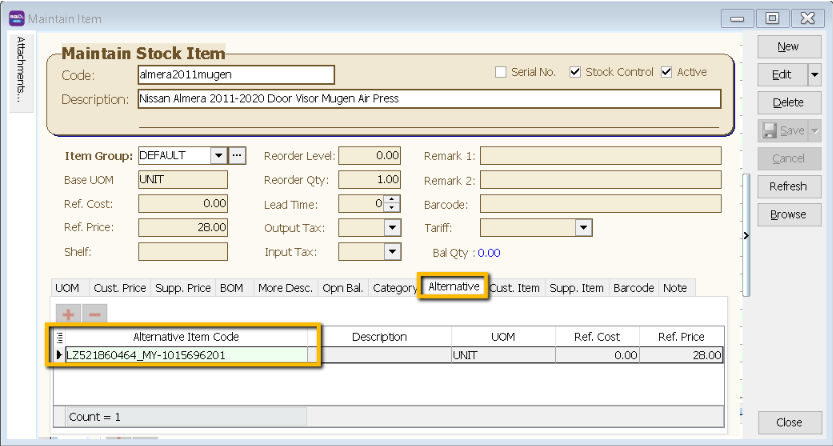Click the right-arrow panel collapse icon
The image size is (833, 446).
745,235
